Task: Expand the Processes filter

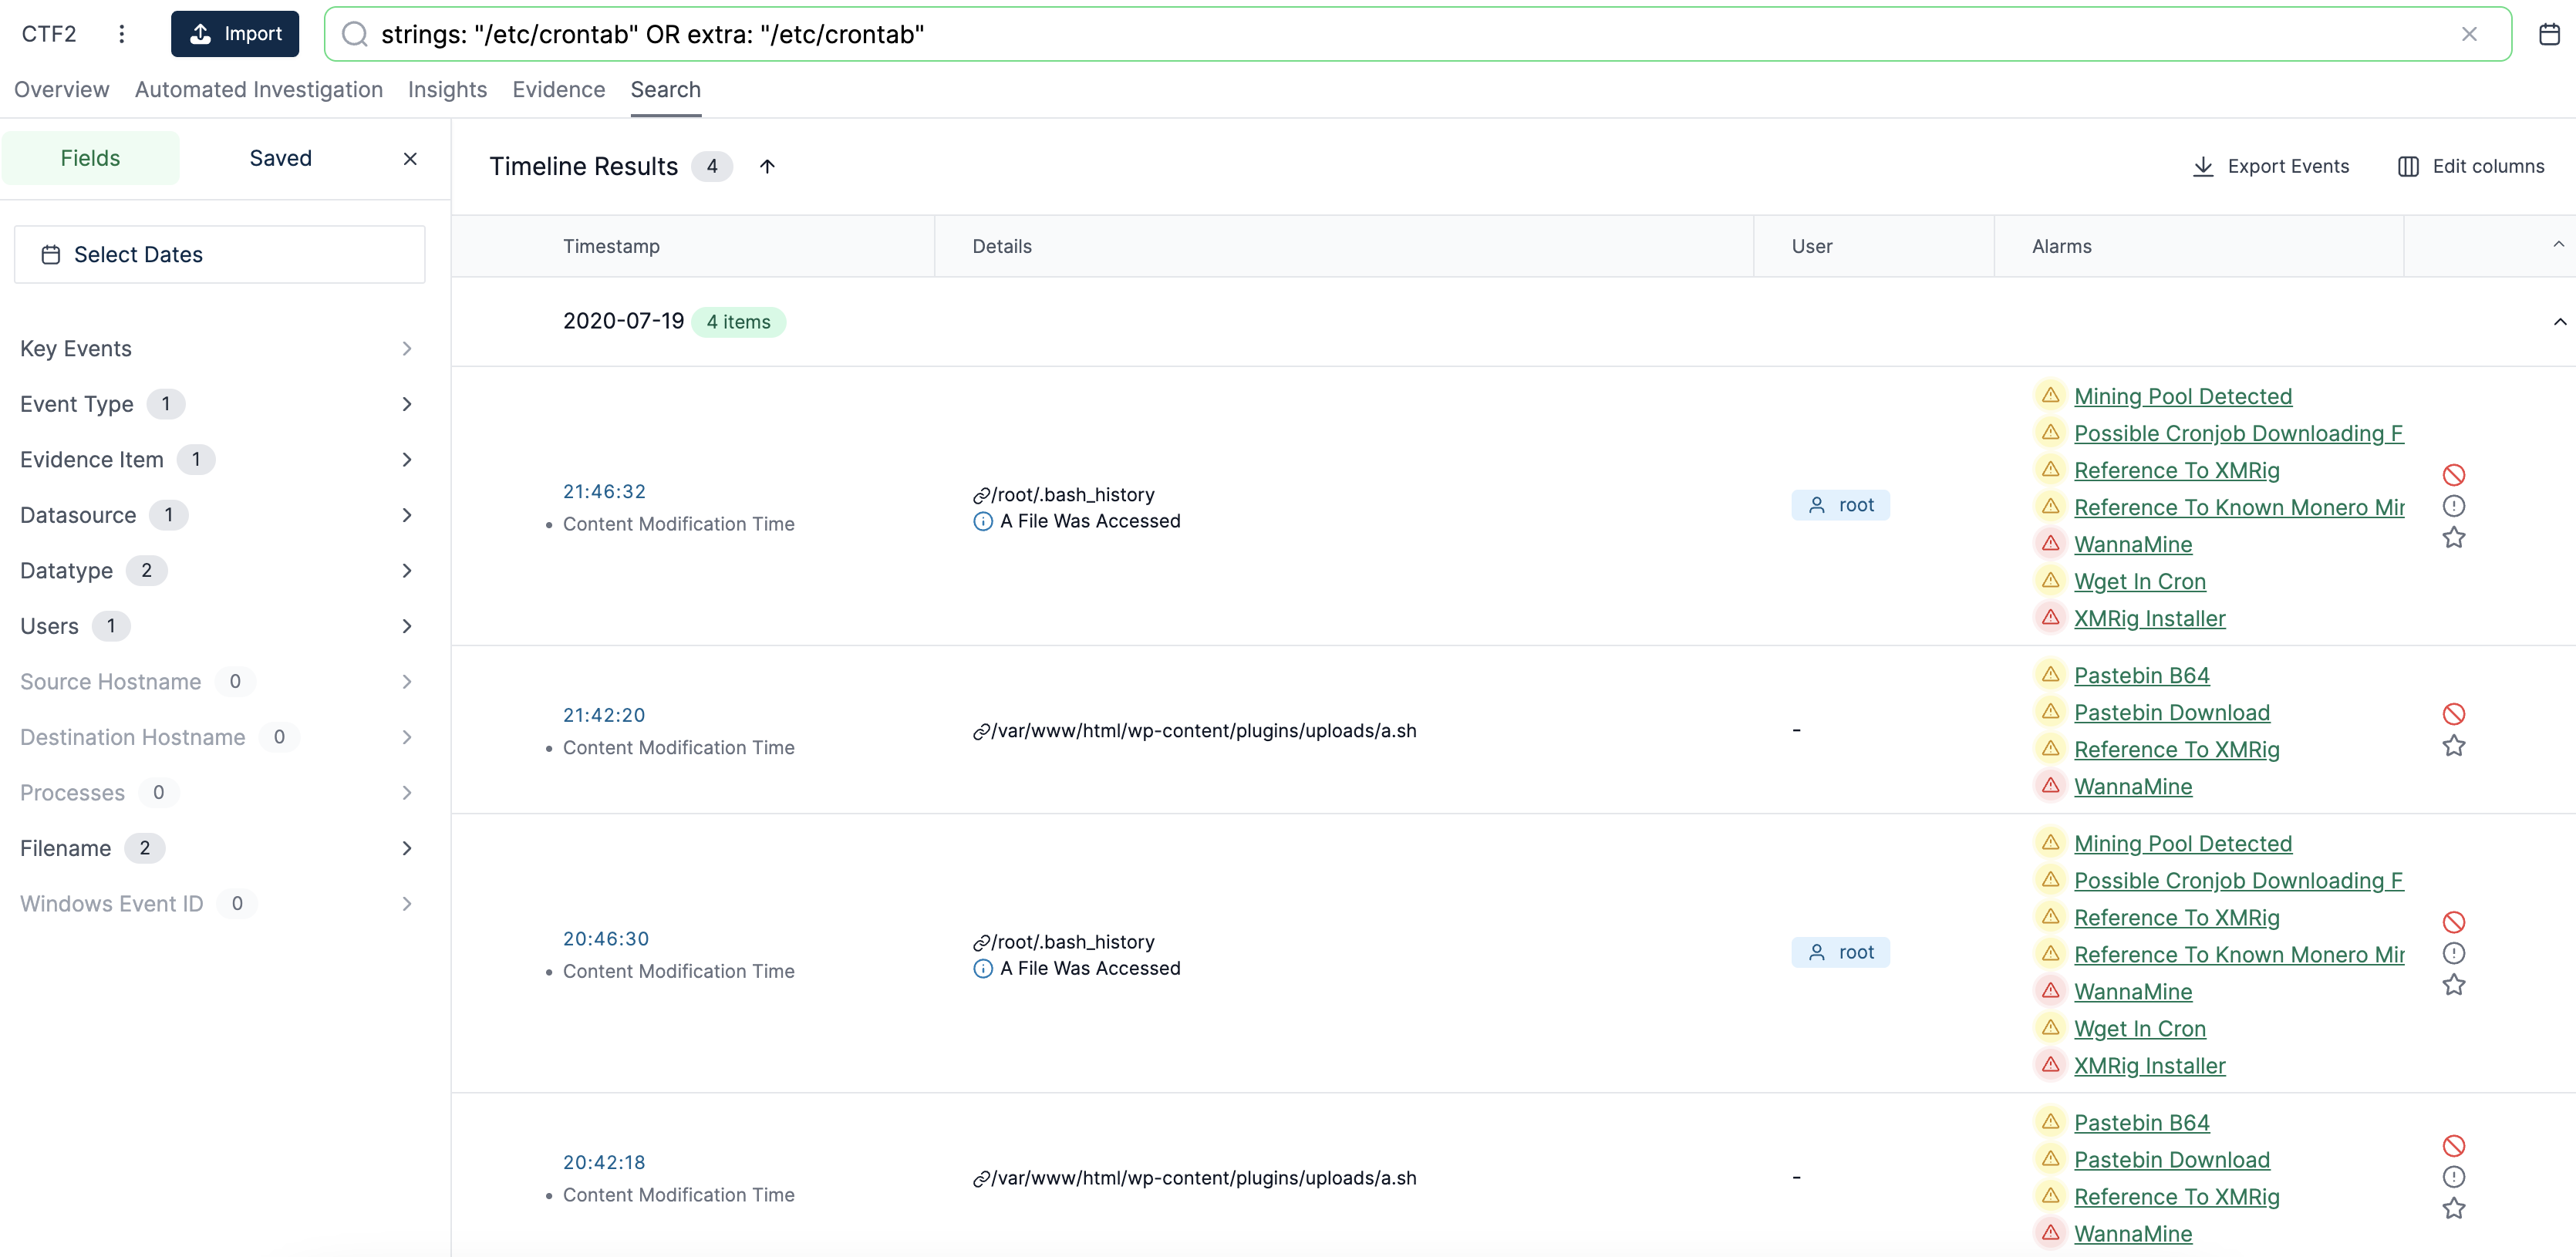Action: 216,793
